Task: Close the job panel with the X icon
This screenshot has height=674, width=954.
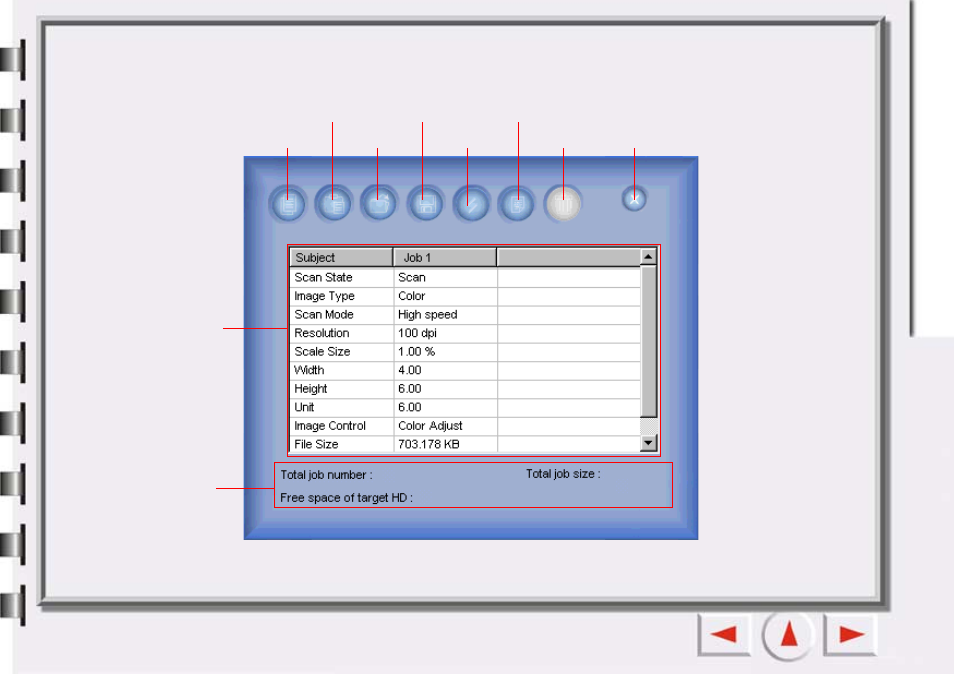Action: pyautogui.click(x=634, y=199)
